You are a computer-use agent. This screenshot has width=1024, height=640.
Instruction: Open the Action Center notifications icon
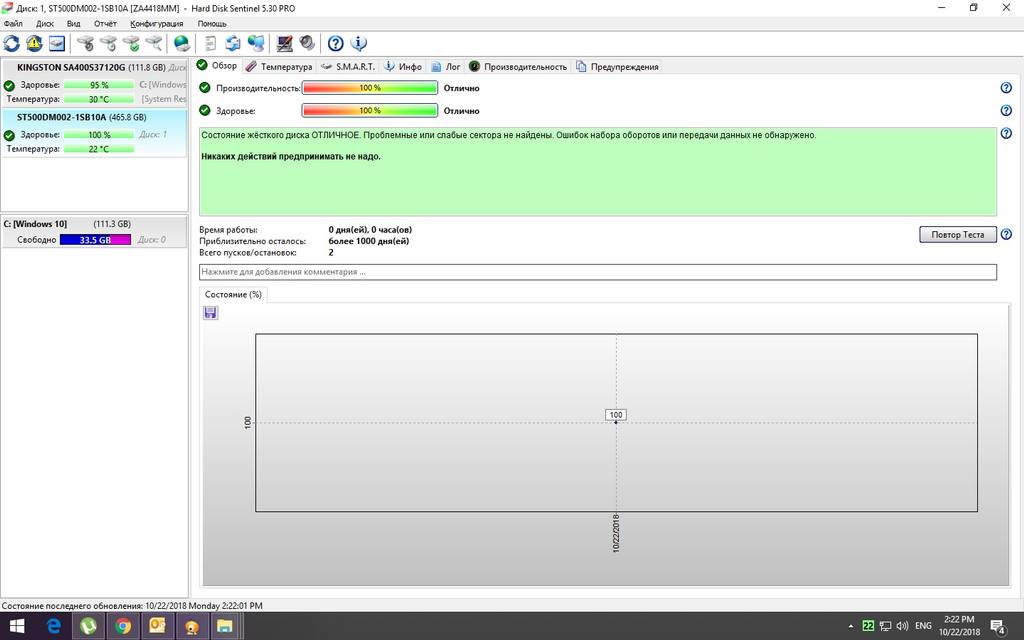[x=999, y=626]
